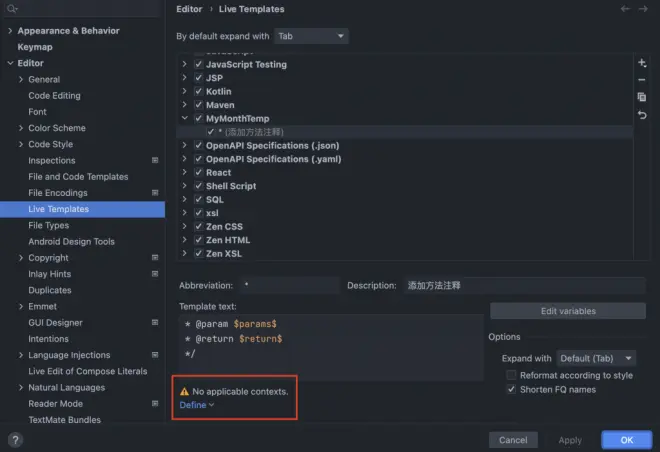This screenshot has width=660, height=452.
Task: Open the Keymap settings page
Action: pos(35,47)
